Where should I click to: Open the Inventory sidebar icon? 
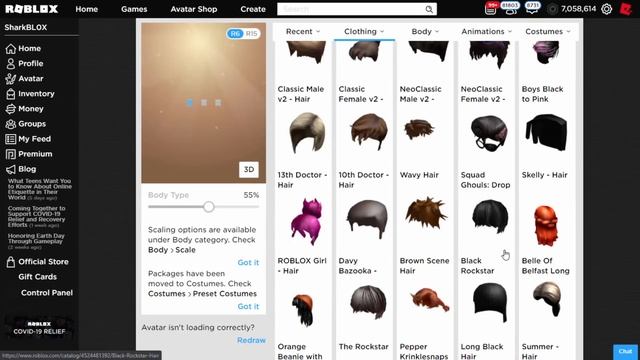[x=11, y=94]
